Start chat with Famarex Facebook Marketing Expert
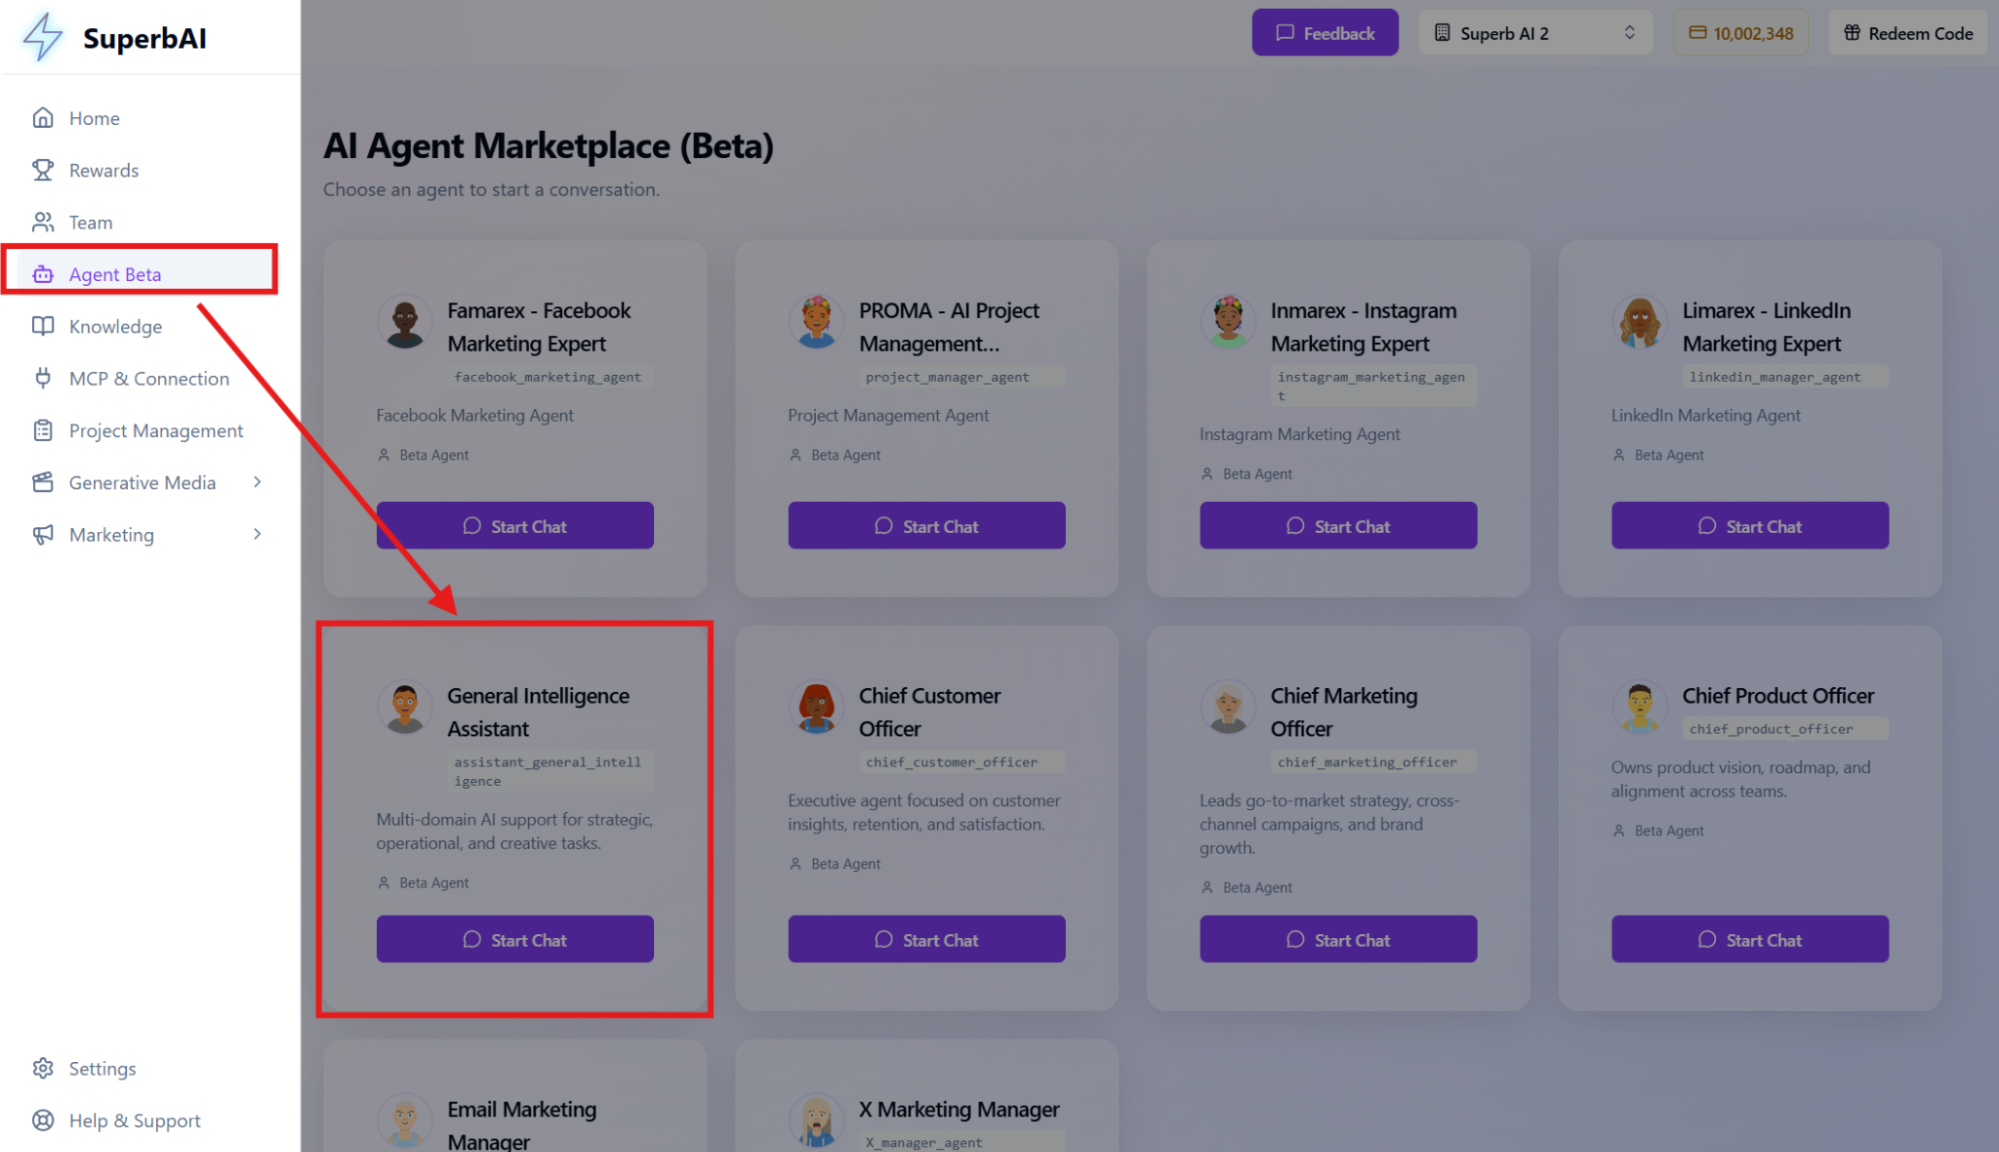Viewport: 1999px width, 1152px height. 515,526
